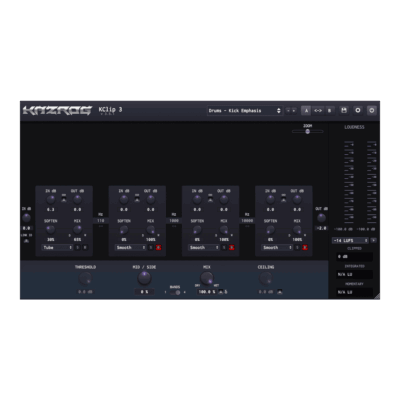Image resolution: width=400 pixels, height=400 pixels.
Task: Unmute band 4 via red M button
Action: point(305,247)
